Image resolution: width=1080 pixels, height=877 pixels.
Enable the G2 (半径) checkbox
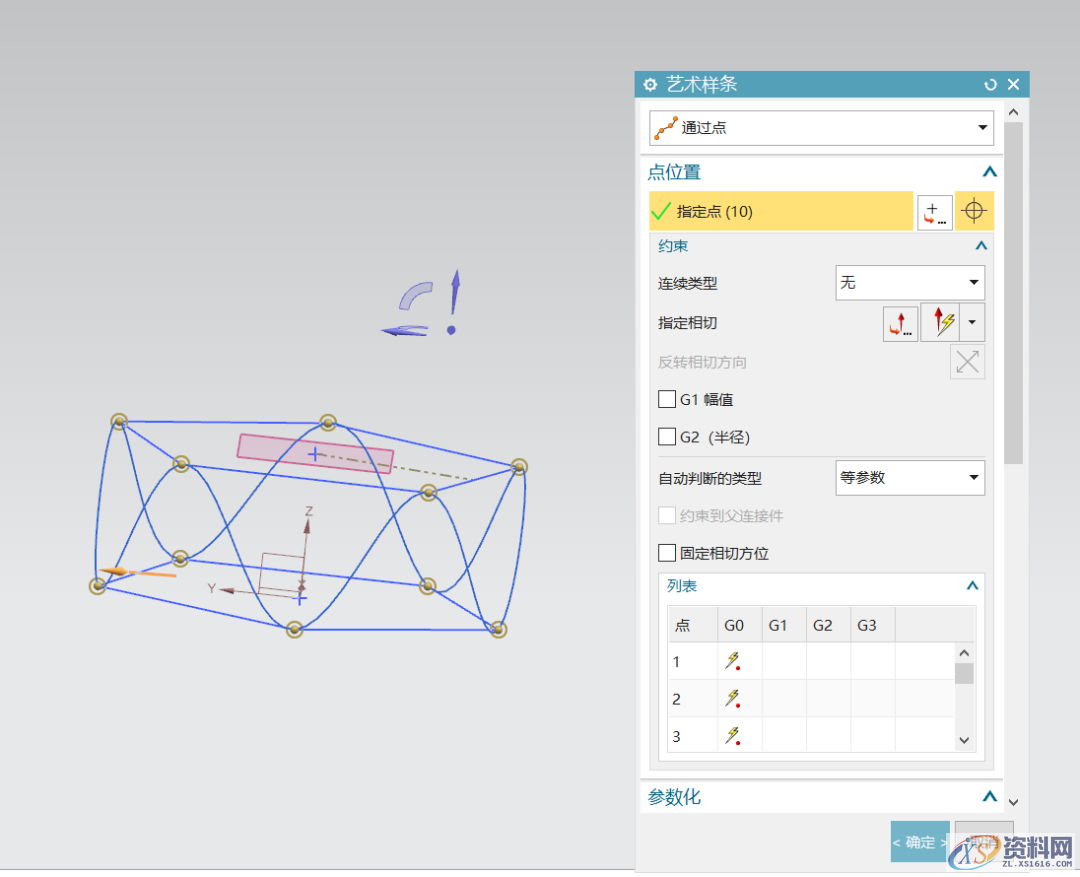click(667, 436)
